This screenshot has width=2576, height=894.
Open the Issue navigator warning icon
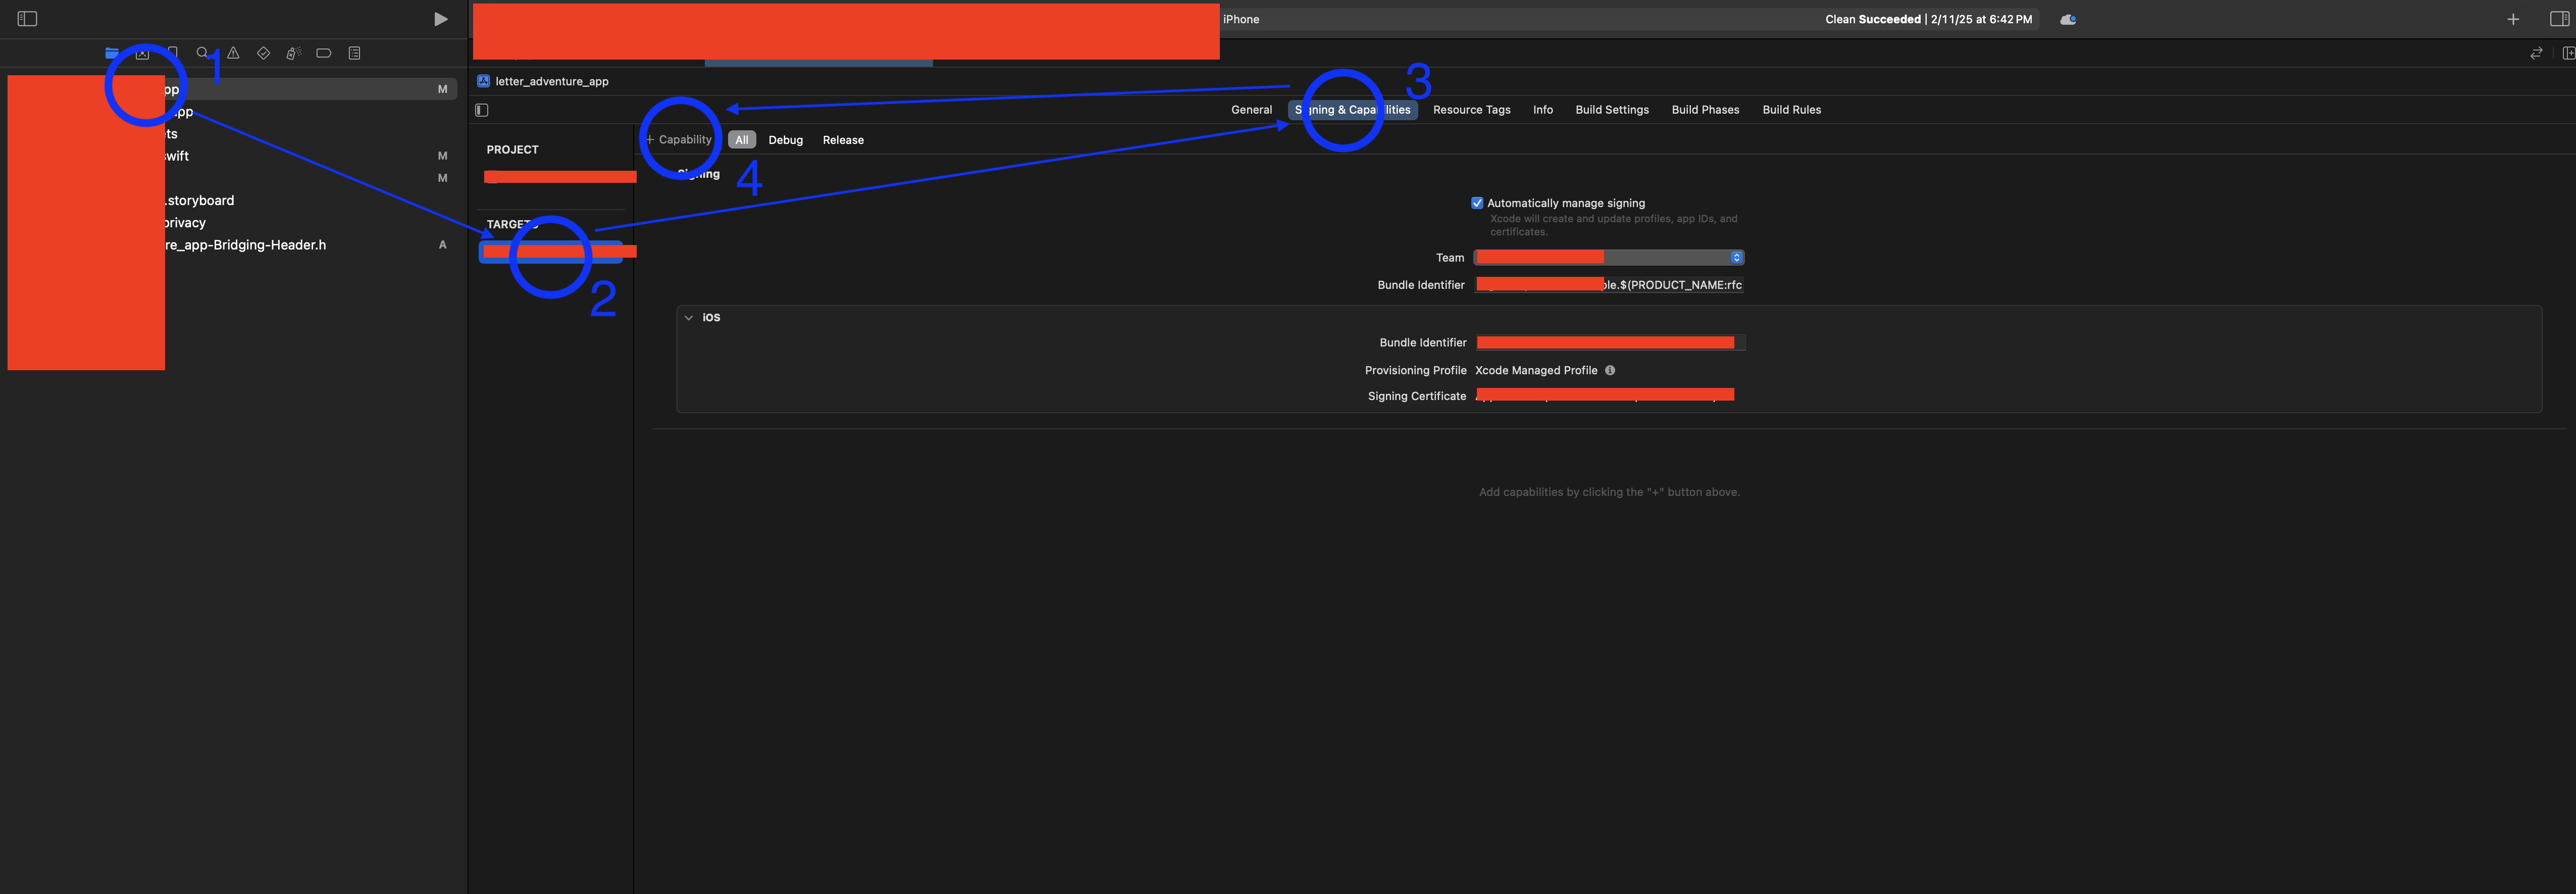(x=233, y=53)
